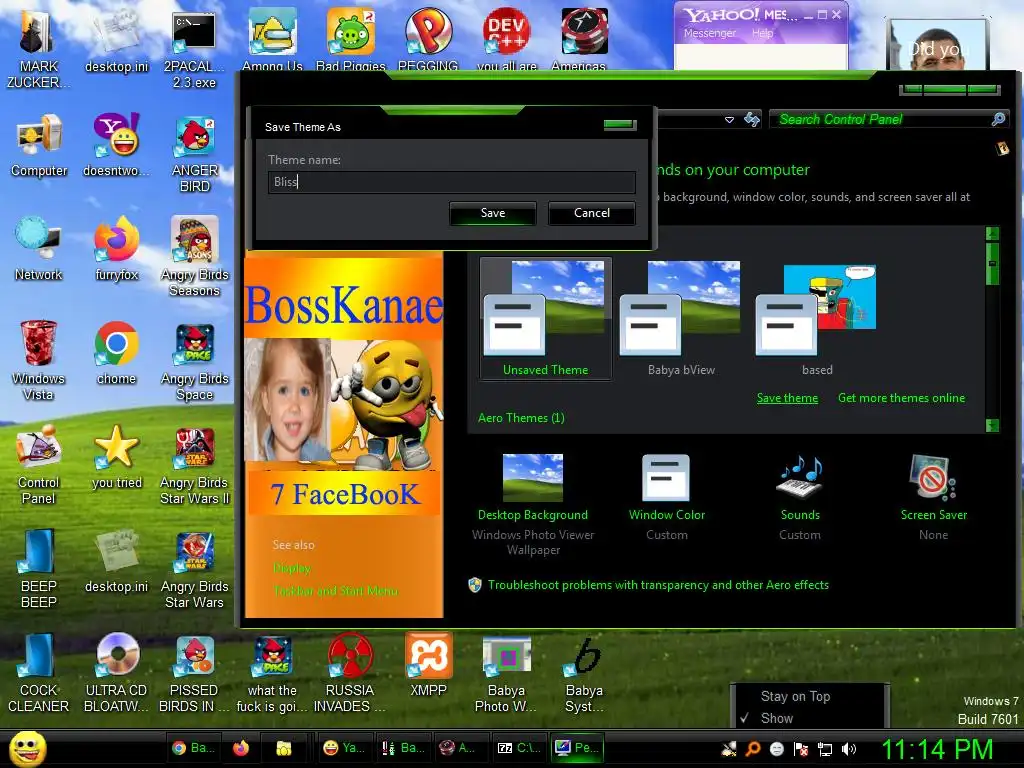Image resolution: width=1024 pixels, height=768 pixels.
Task: Click the smiley face Start button
Action: (28, 749)
